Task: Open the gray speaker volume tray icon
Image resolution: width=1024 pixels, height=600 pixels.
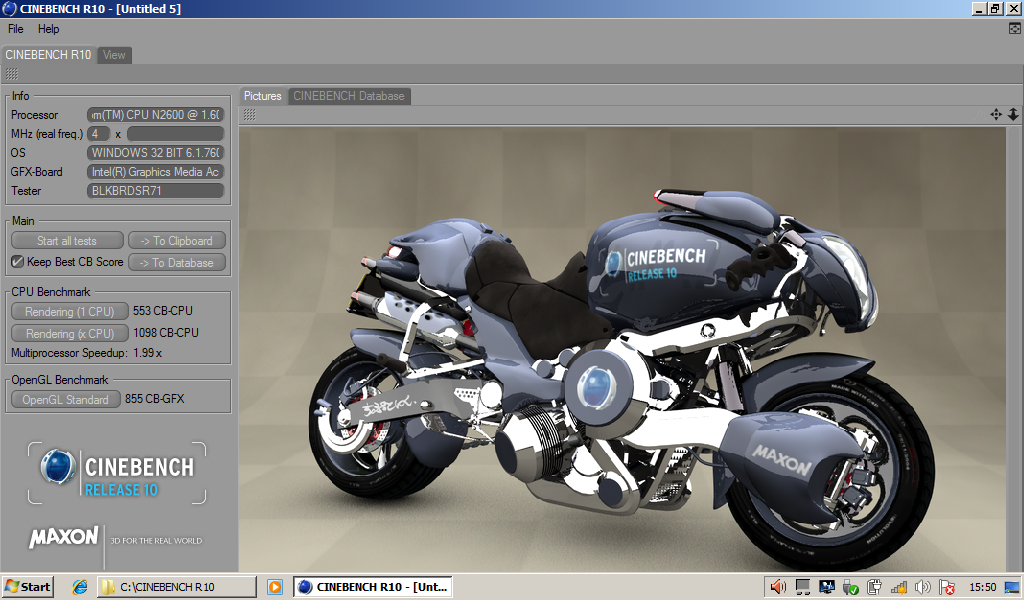Action: pyautogui.click(x=922, y=586)
